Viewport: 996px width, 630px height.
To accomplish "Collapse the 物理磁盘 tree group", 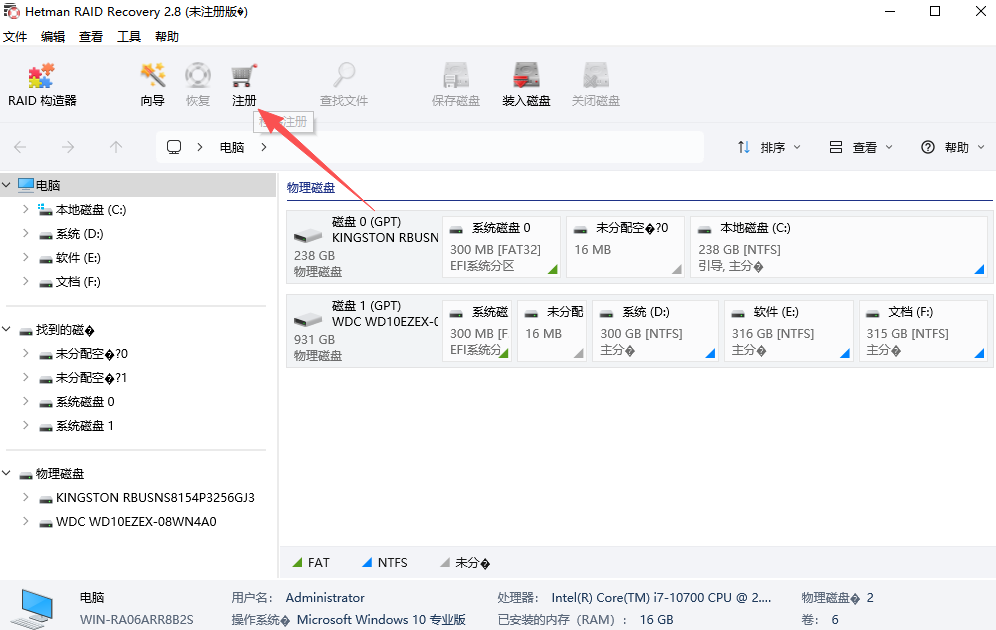I will pos(6,474).
